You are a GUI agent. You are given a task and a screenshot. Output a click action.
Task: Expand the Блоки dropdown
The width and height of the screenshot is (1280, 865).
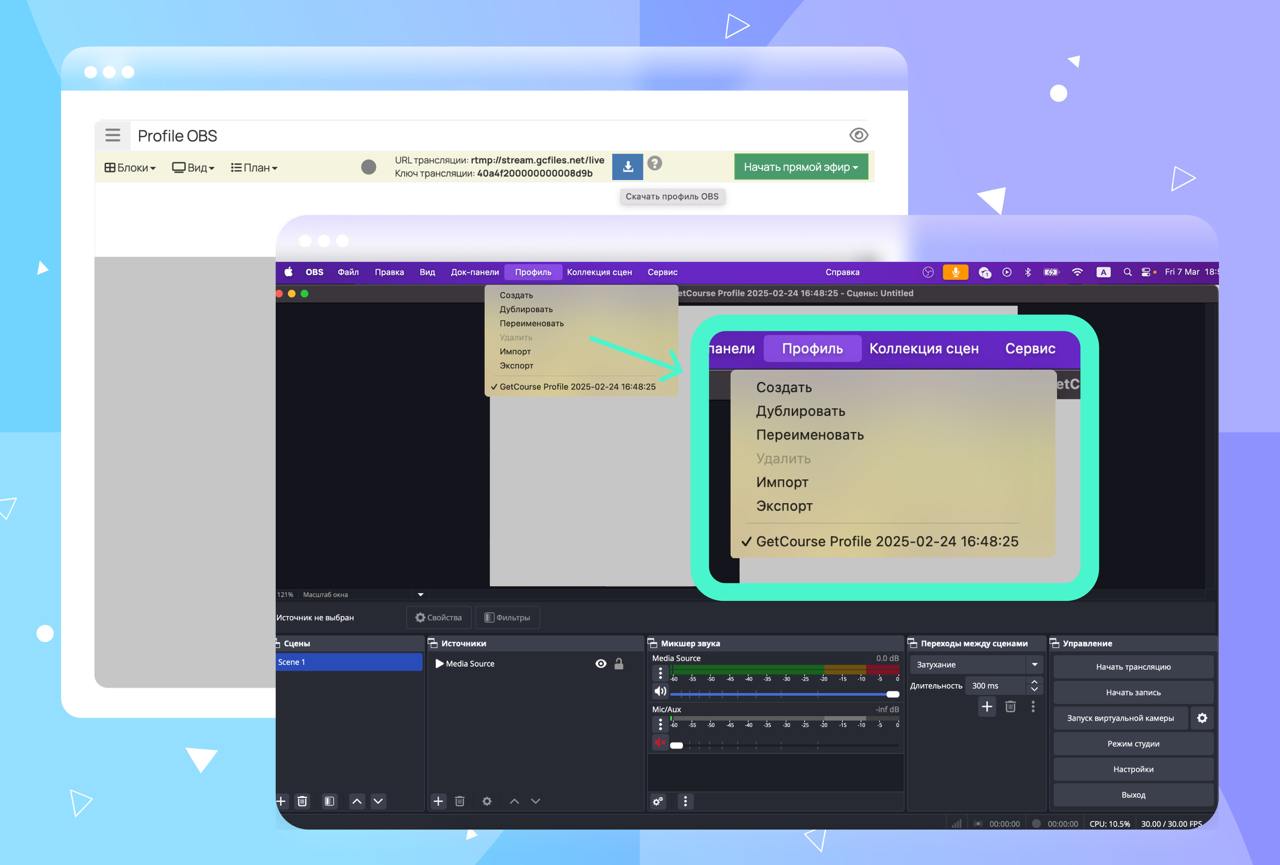click(130, 168)
